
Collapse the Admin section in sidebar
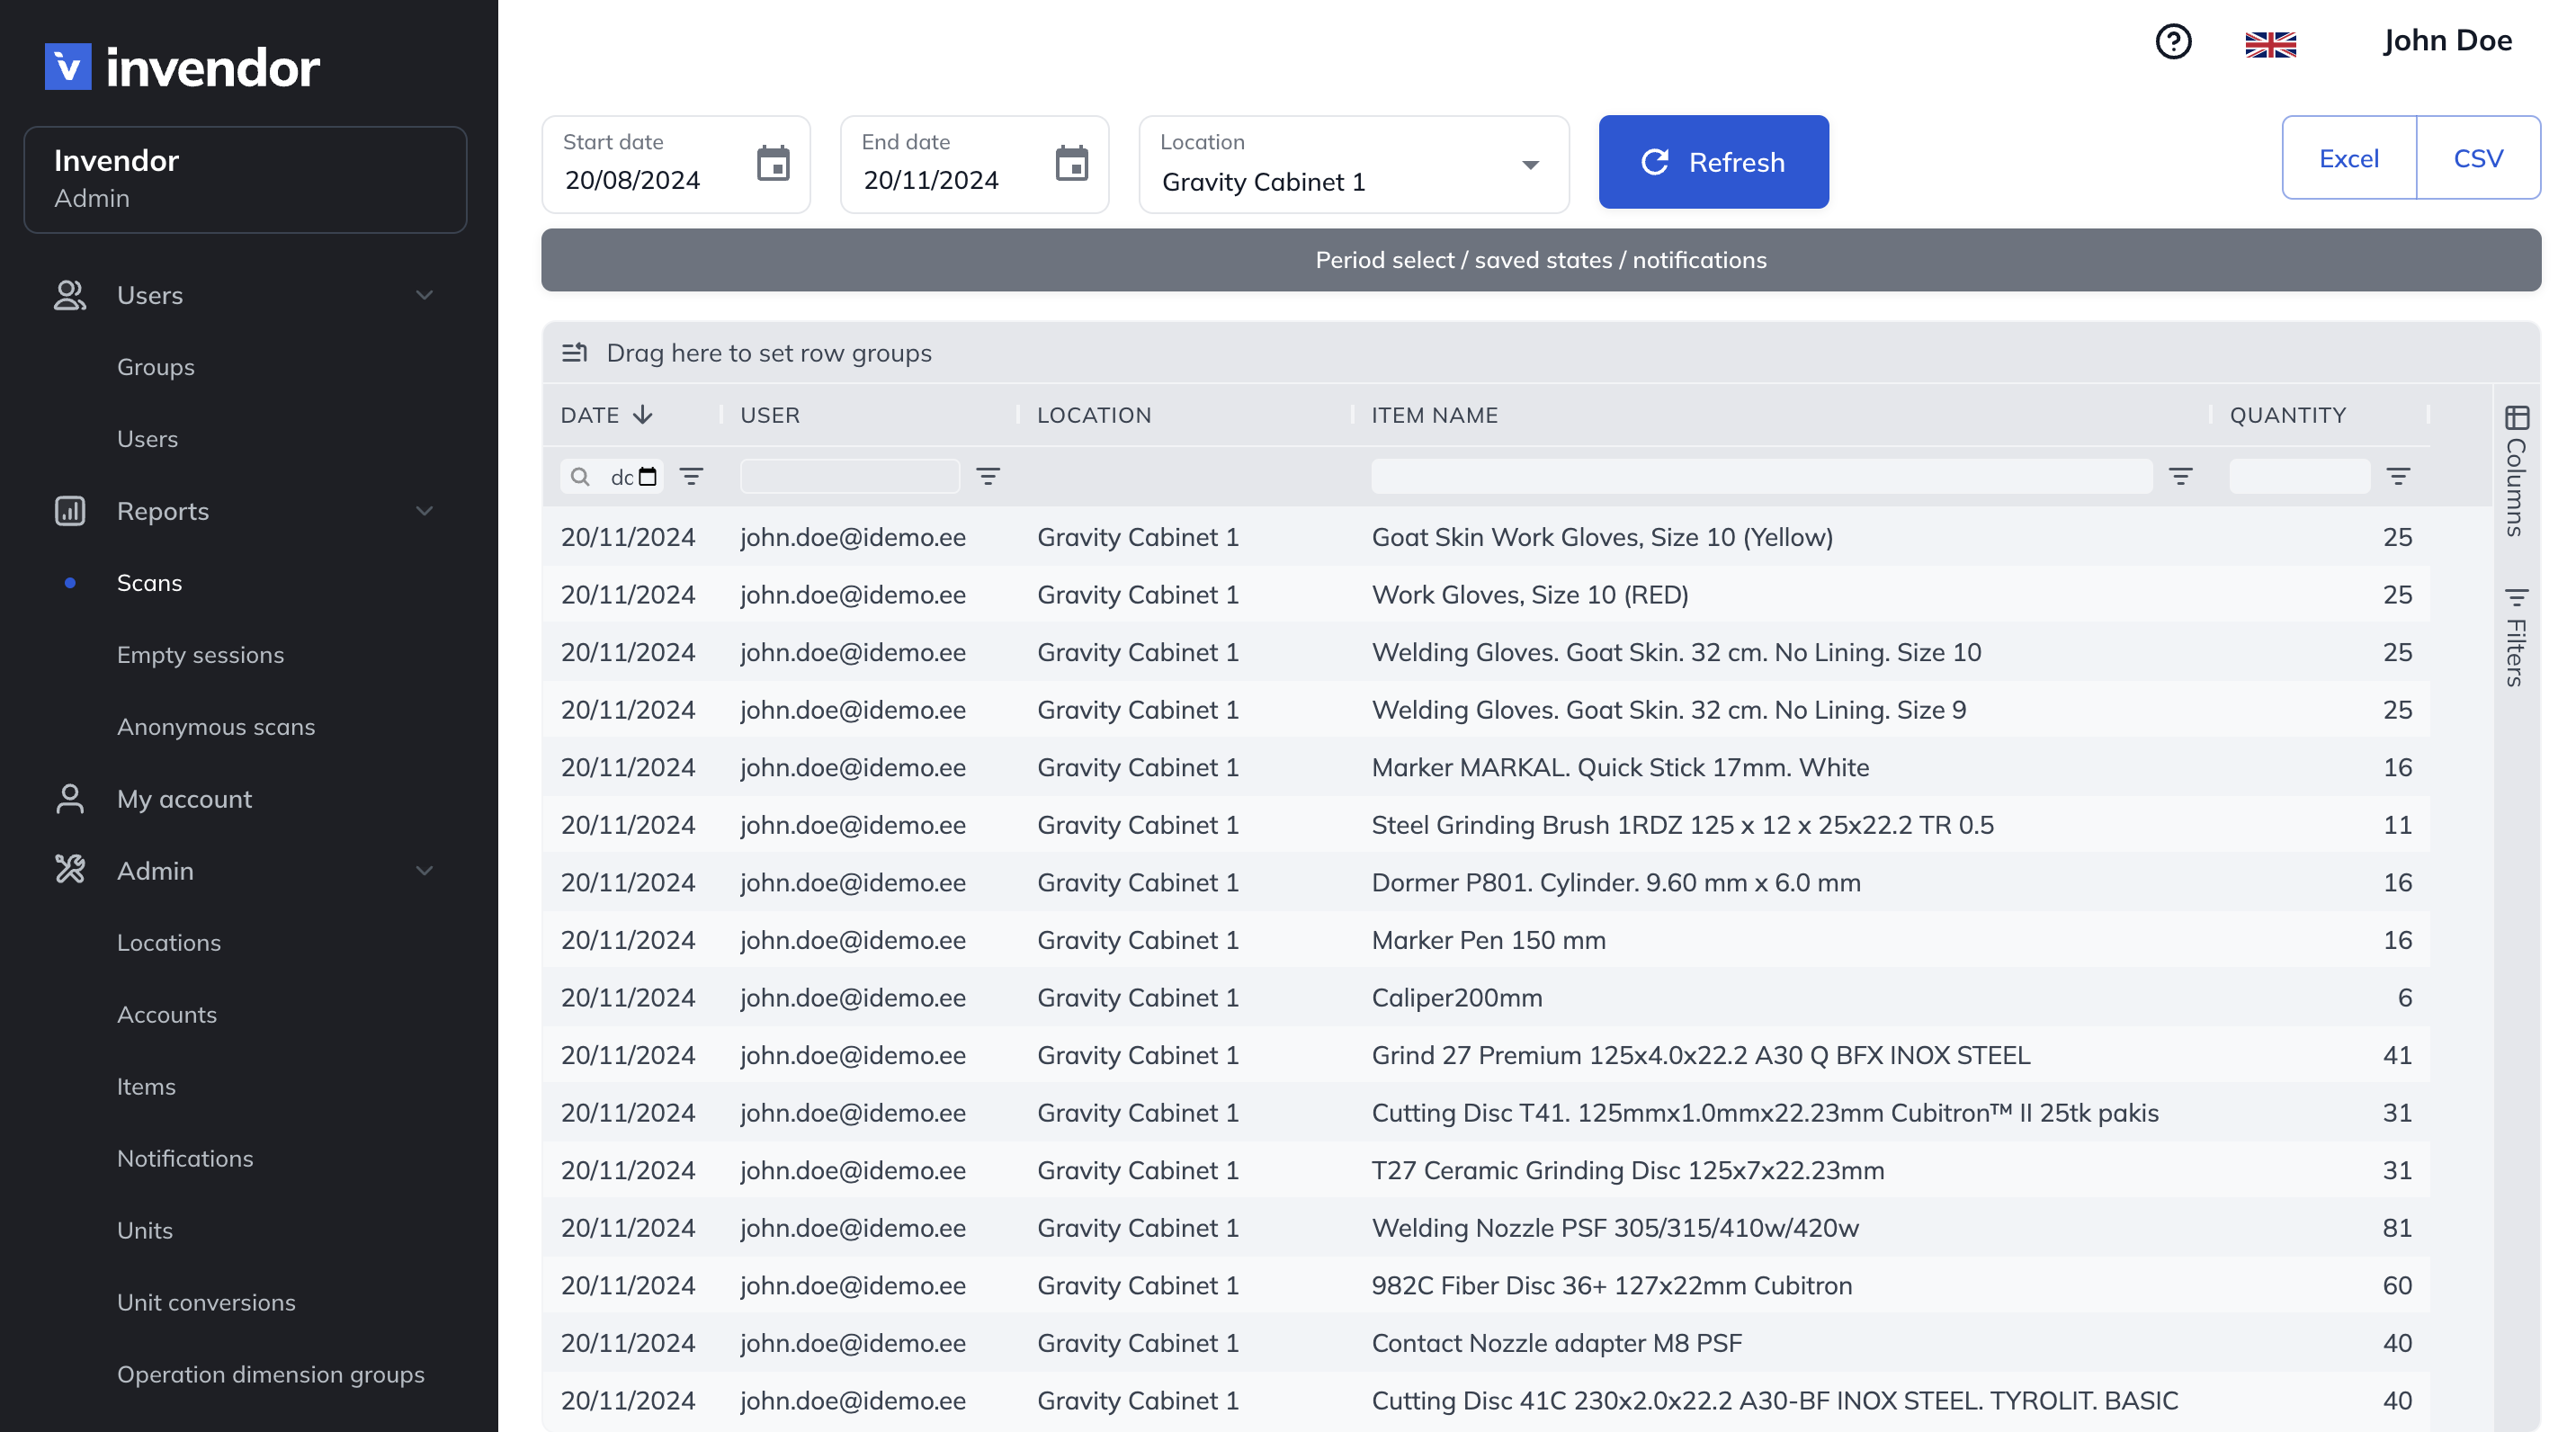pos(424,870)
